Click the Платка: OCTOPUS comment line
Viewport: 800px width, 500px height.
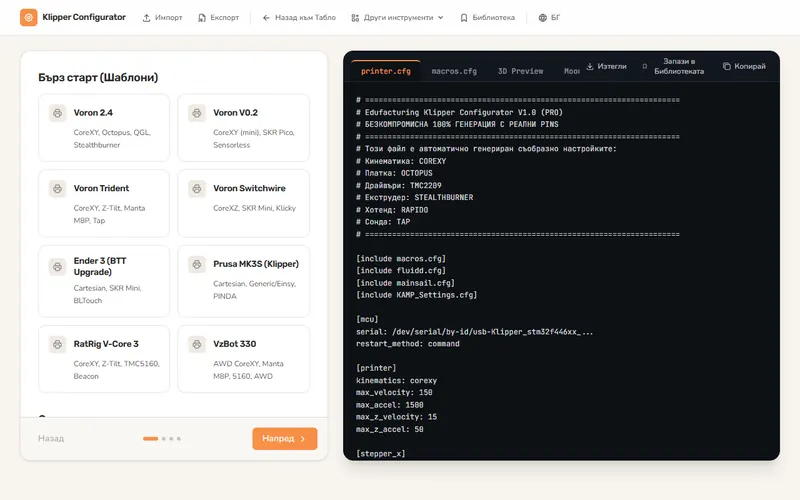pyautogui.click(x=394, y=173)
